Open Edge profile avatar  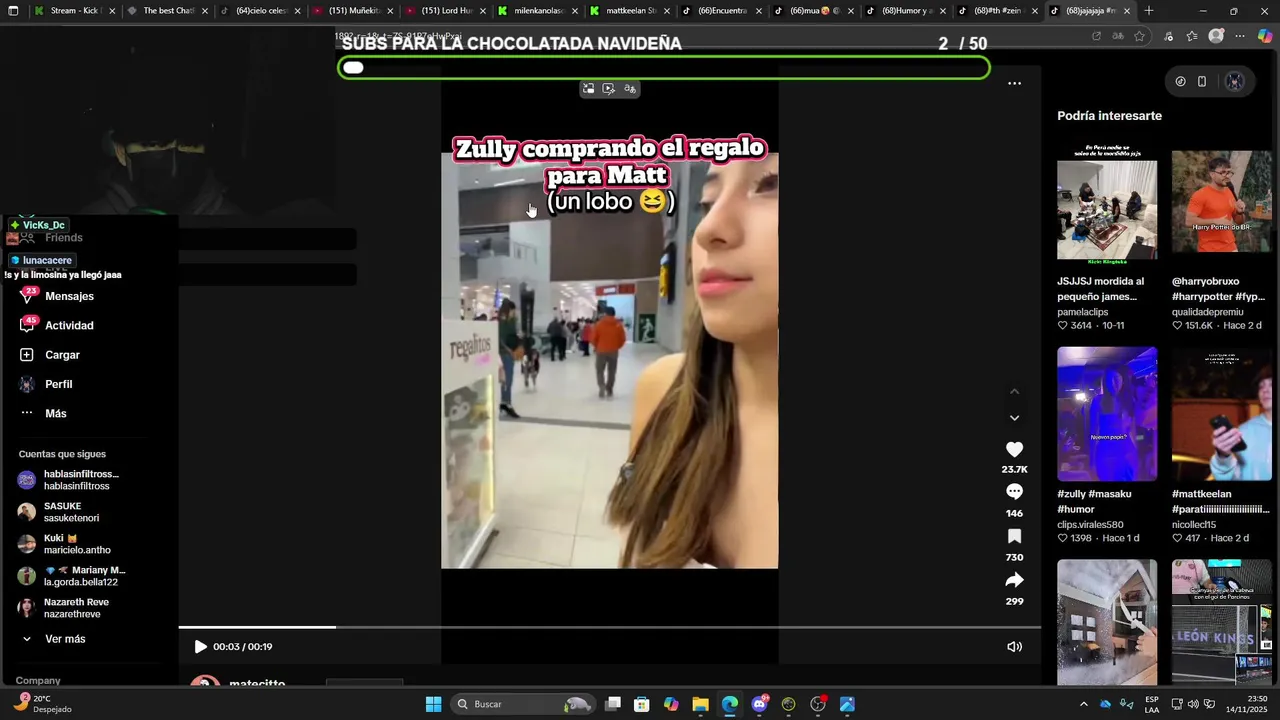pyautogui.click(x=1216, y=36)
